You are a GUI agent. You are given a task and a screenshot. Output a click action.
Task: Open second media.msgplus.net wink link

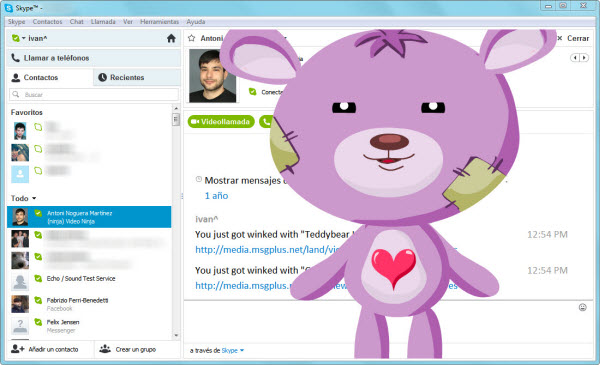(x=243, y=286)
